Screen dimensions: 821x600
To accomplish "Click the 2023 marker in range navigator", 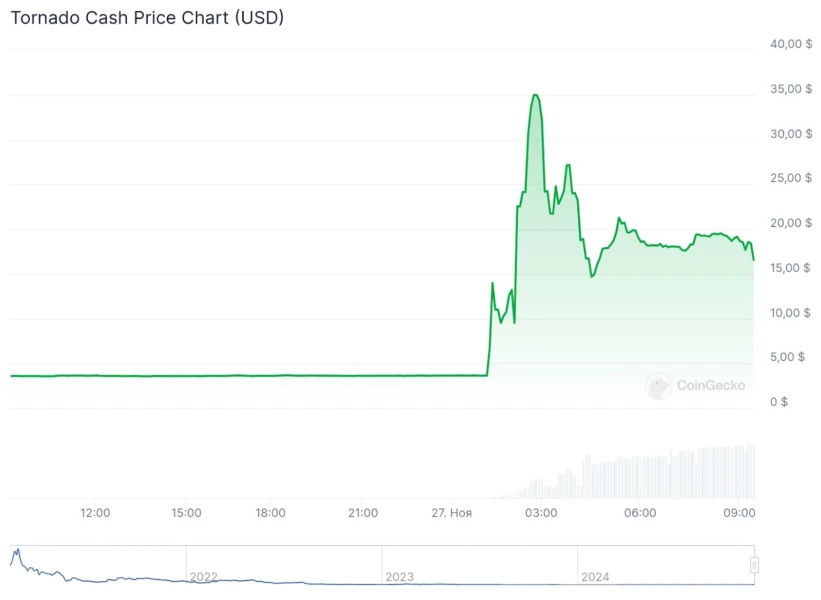I will pos(399,577).
